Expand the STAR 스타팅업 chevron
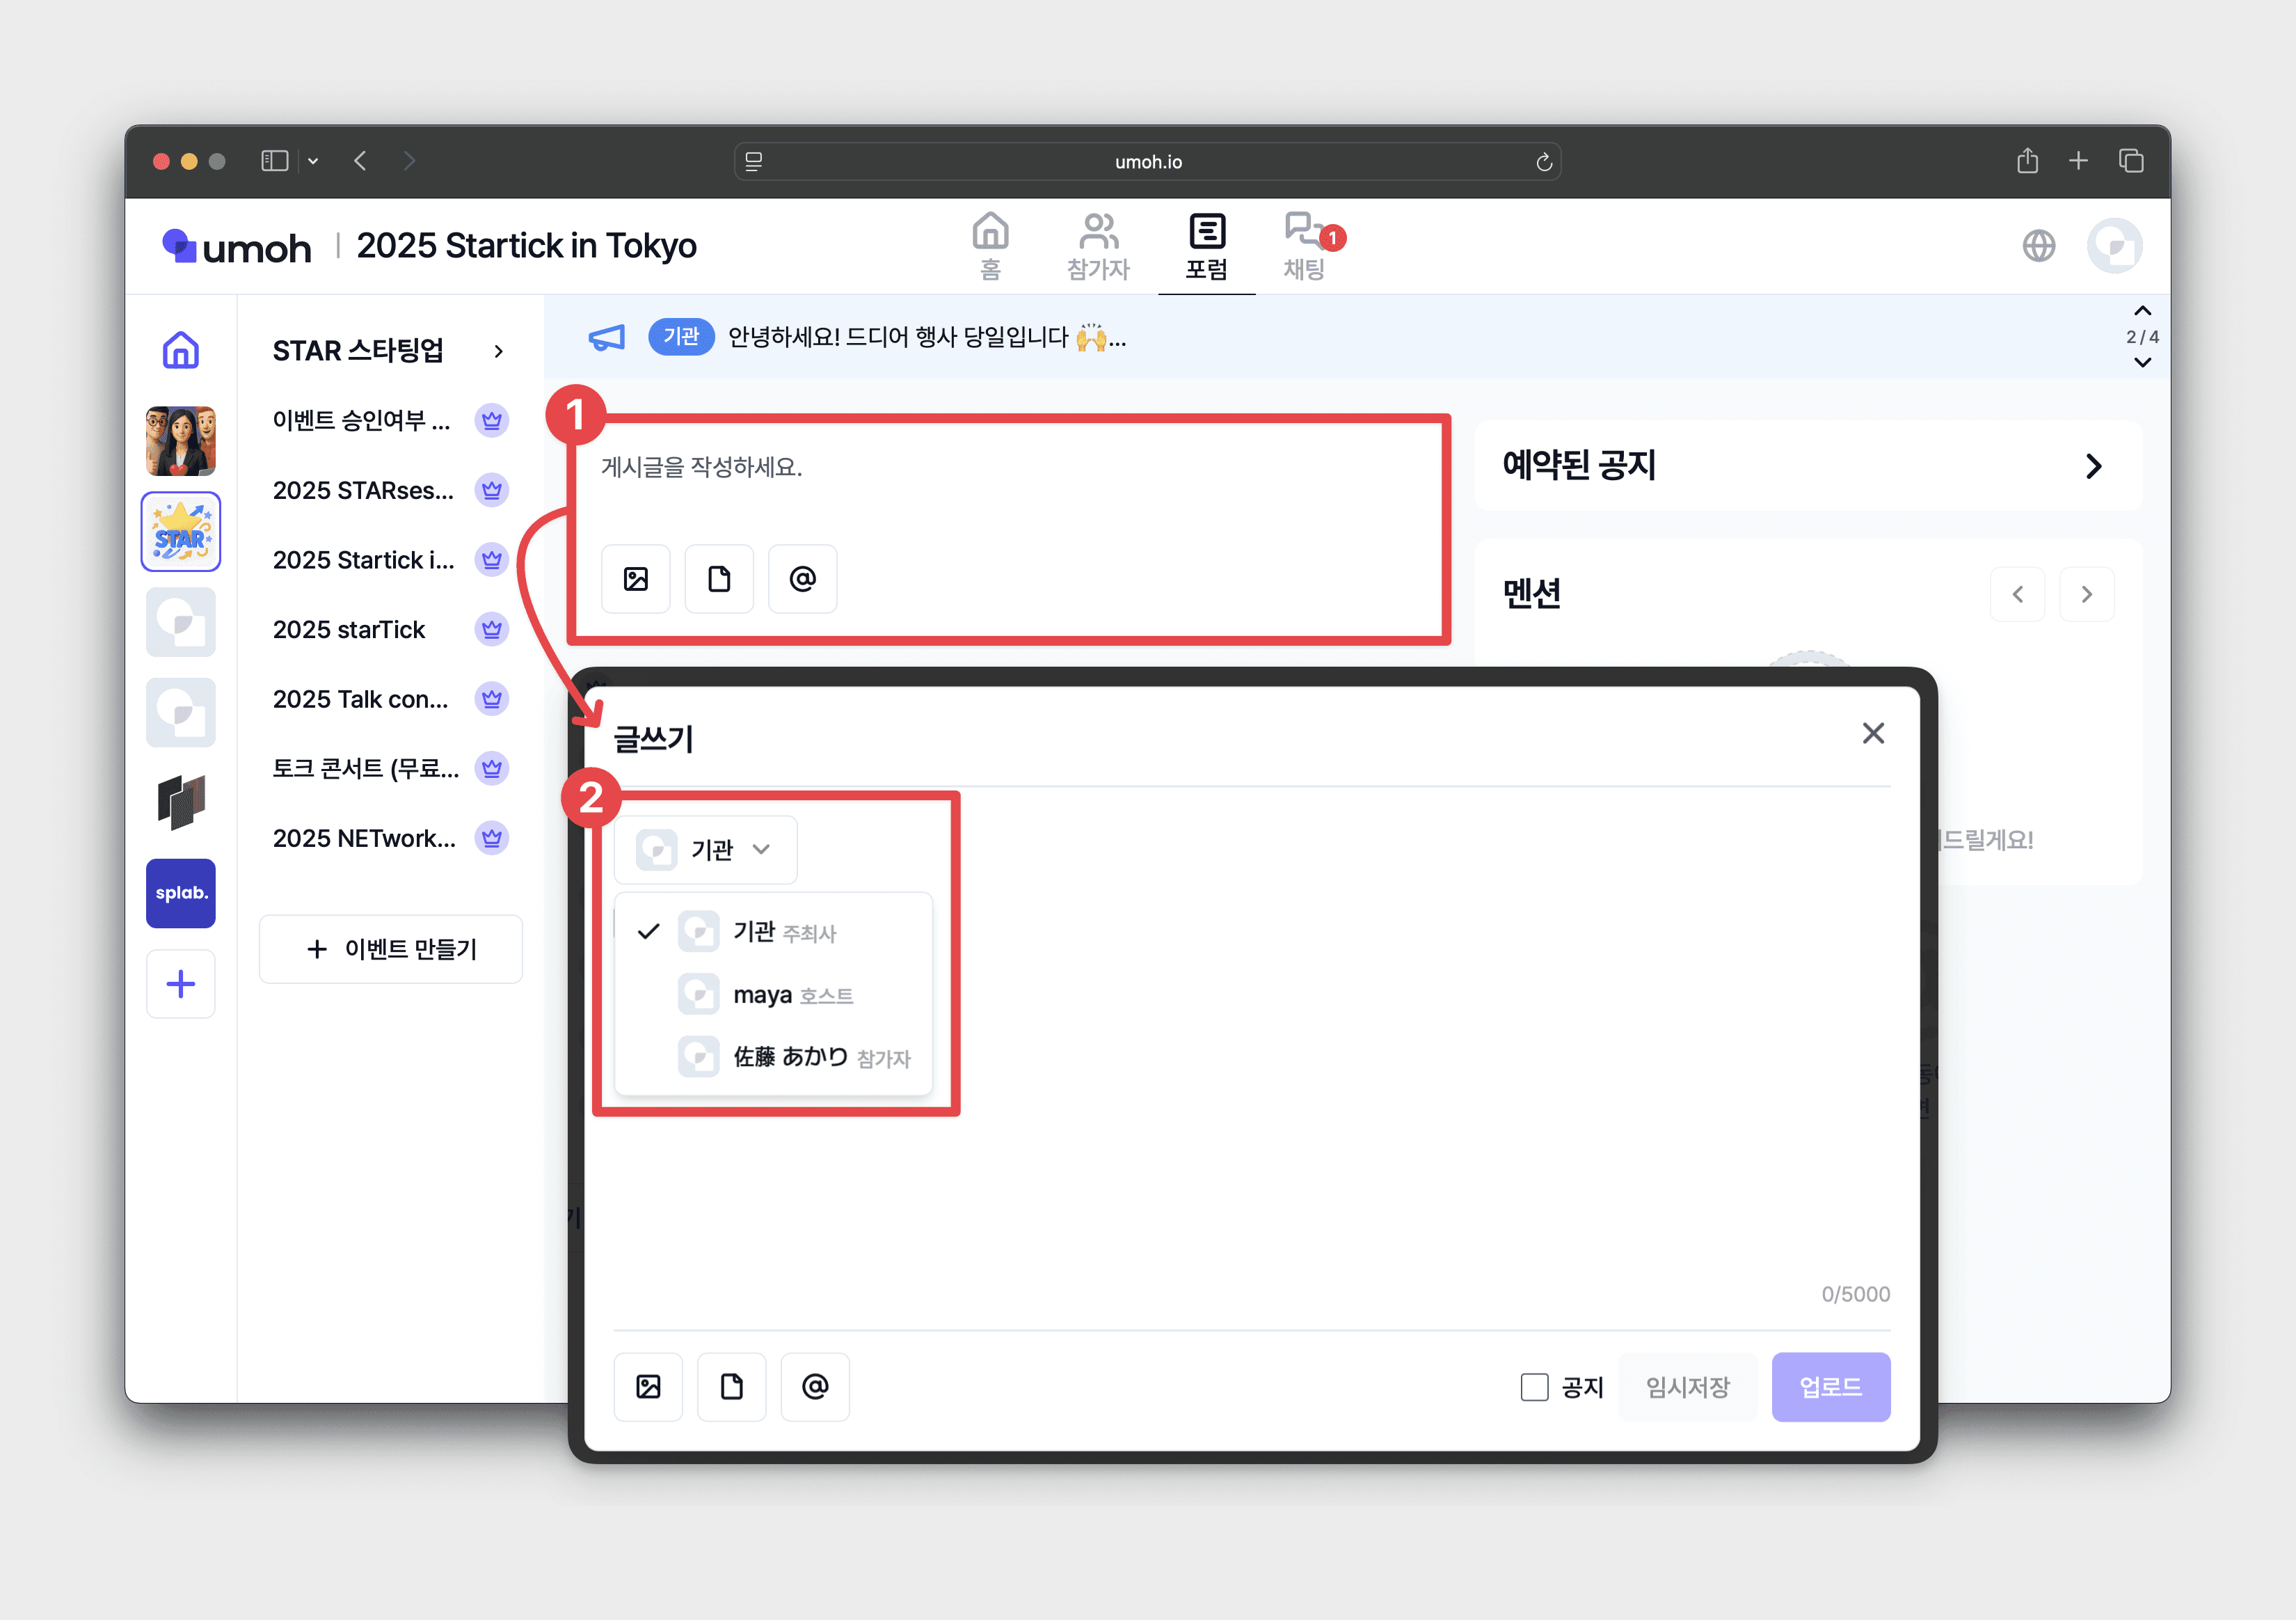 pyautogui.click(x=498, y=351)
